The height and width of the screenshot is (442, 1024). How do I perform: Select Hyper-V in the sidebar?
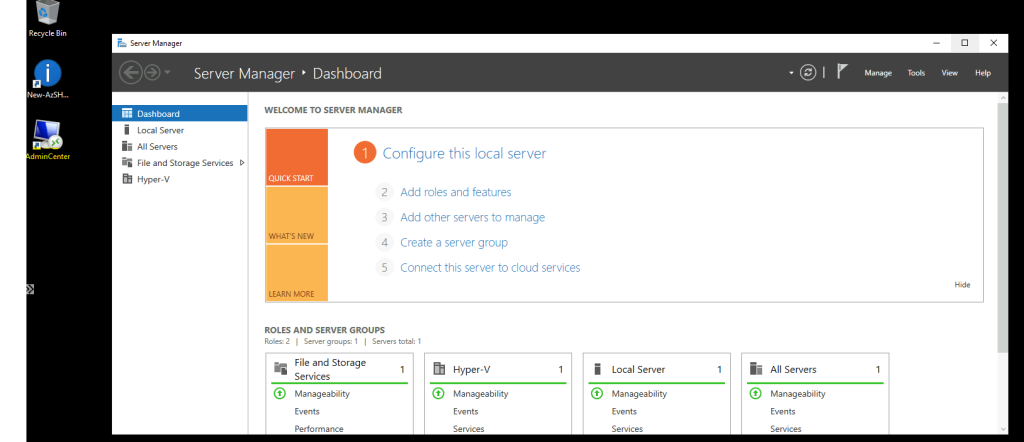pyautogui.click(x=180, y=179)
